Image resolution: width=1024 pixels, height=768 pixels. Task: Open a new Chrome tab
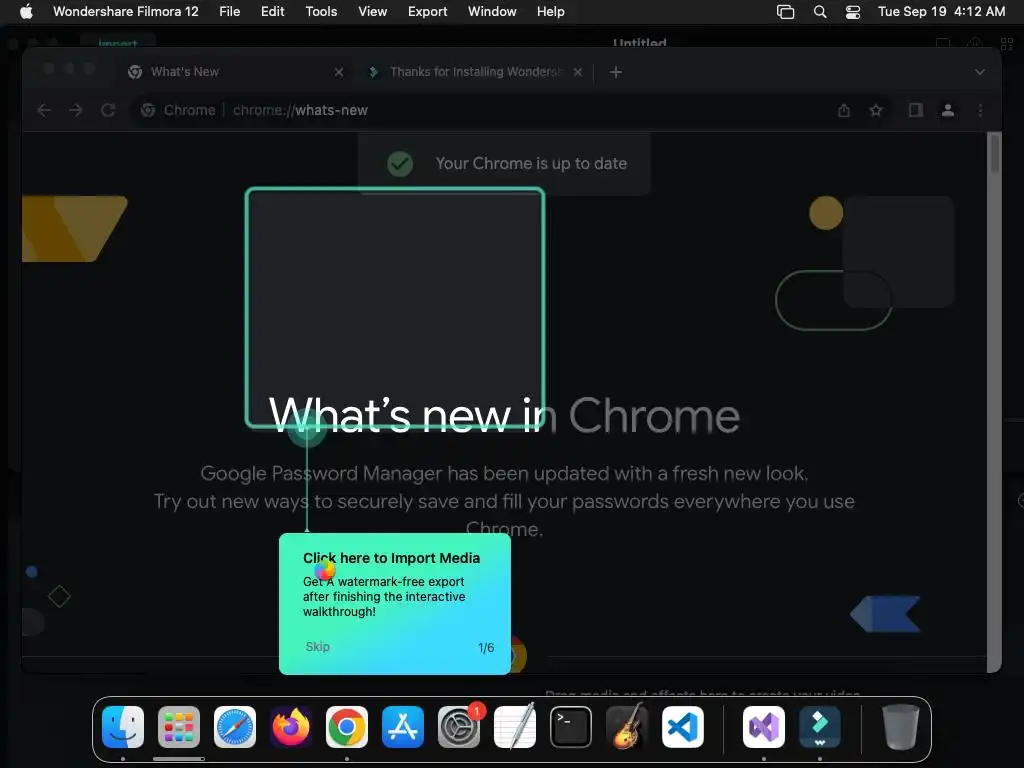[x=616, y=72]
